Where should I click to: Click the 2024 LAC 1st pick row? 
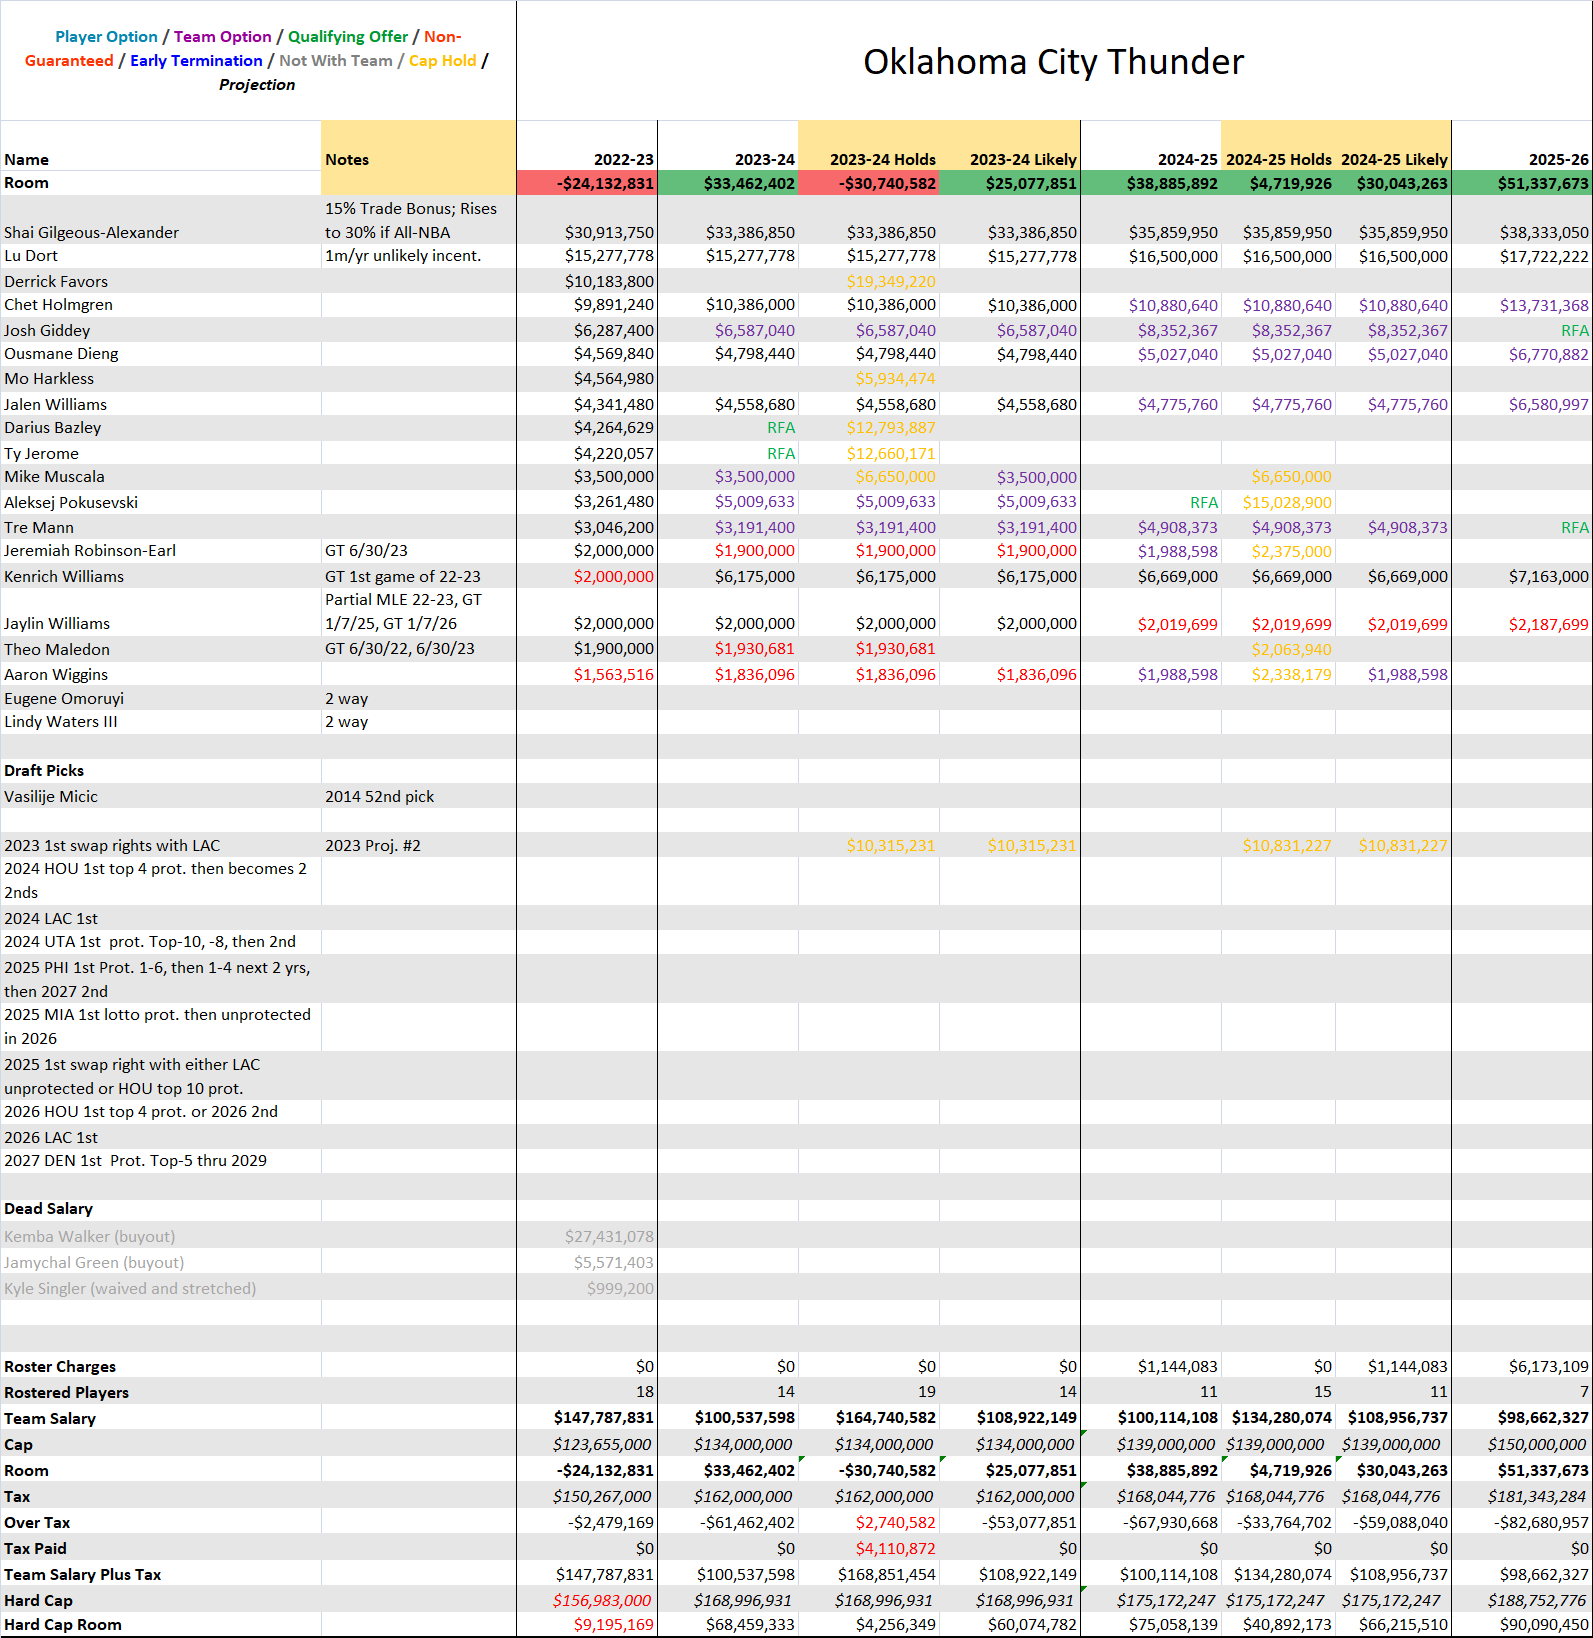[51, 918]
